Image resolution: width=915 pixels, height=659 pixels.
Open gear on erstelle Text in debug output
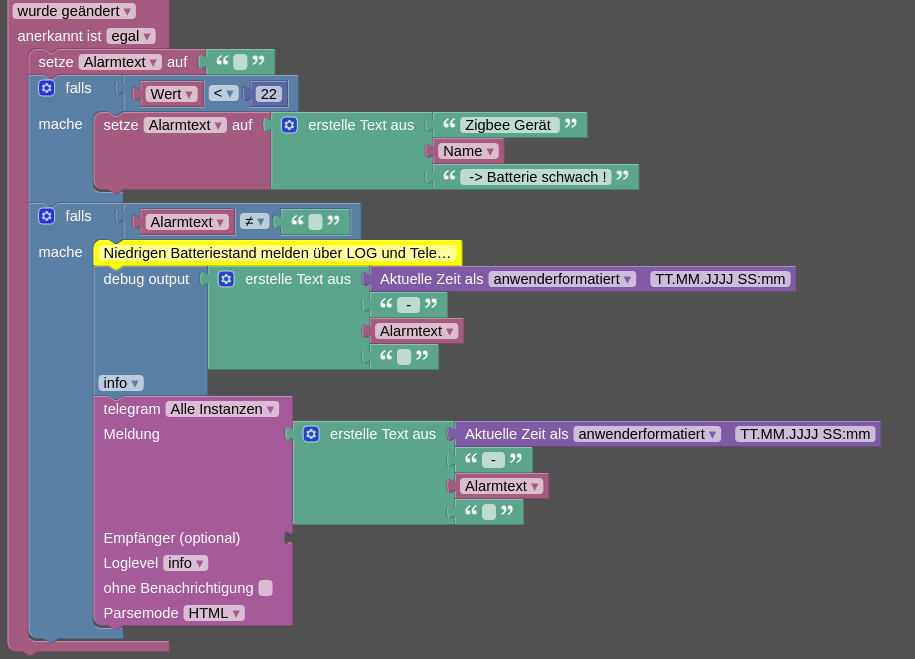coord(226,279)
